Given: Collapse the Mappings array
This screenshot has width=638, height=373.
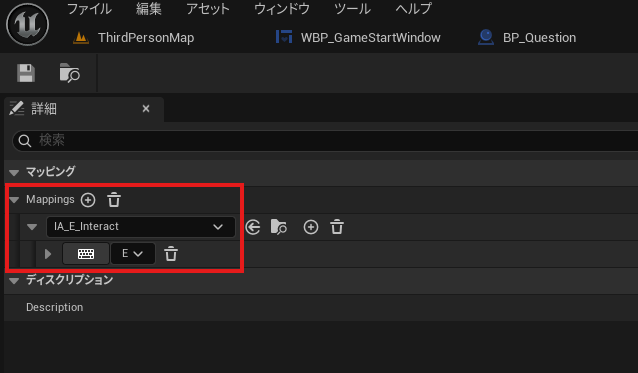Looking at the screenshot, I should point(14,200).
